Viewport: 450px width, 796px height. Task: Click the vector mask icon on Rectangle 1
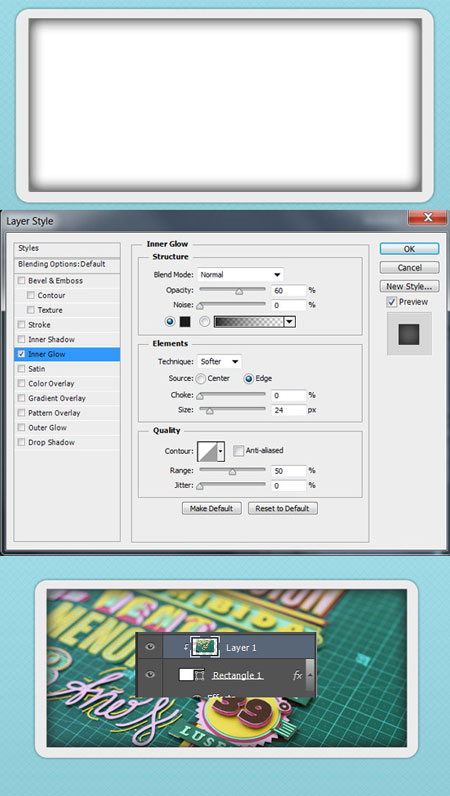tap(200, 675)
